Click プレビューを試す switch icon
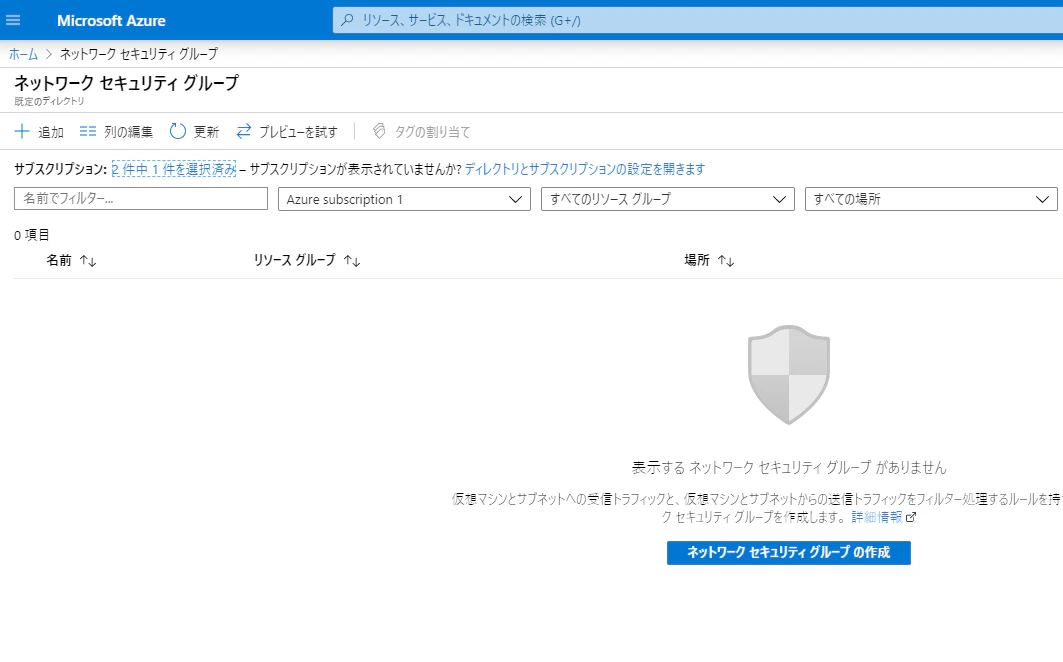The height and width of the screenshot is (662, 1063). (243, 131)
